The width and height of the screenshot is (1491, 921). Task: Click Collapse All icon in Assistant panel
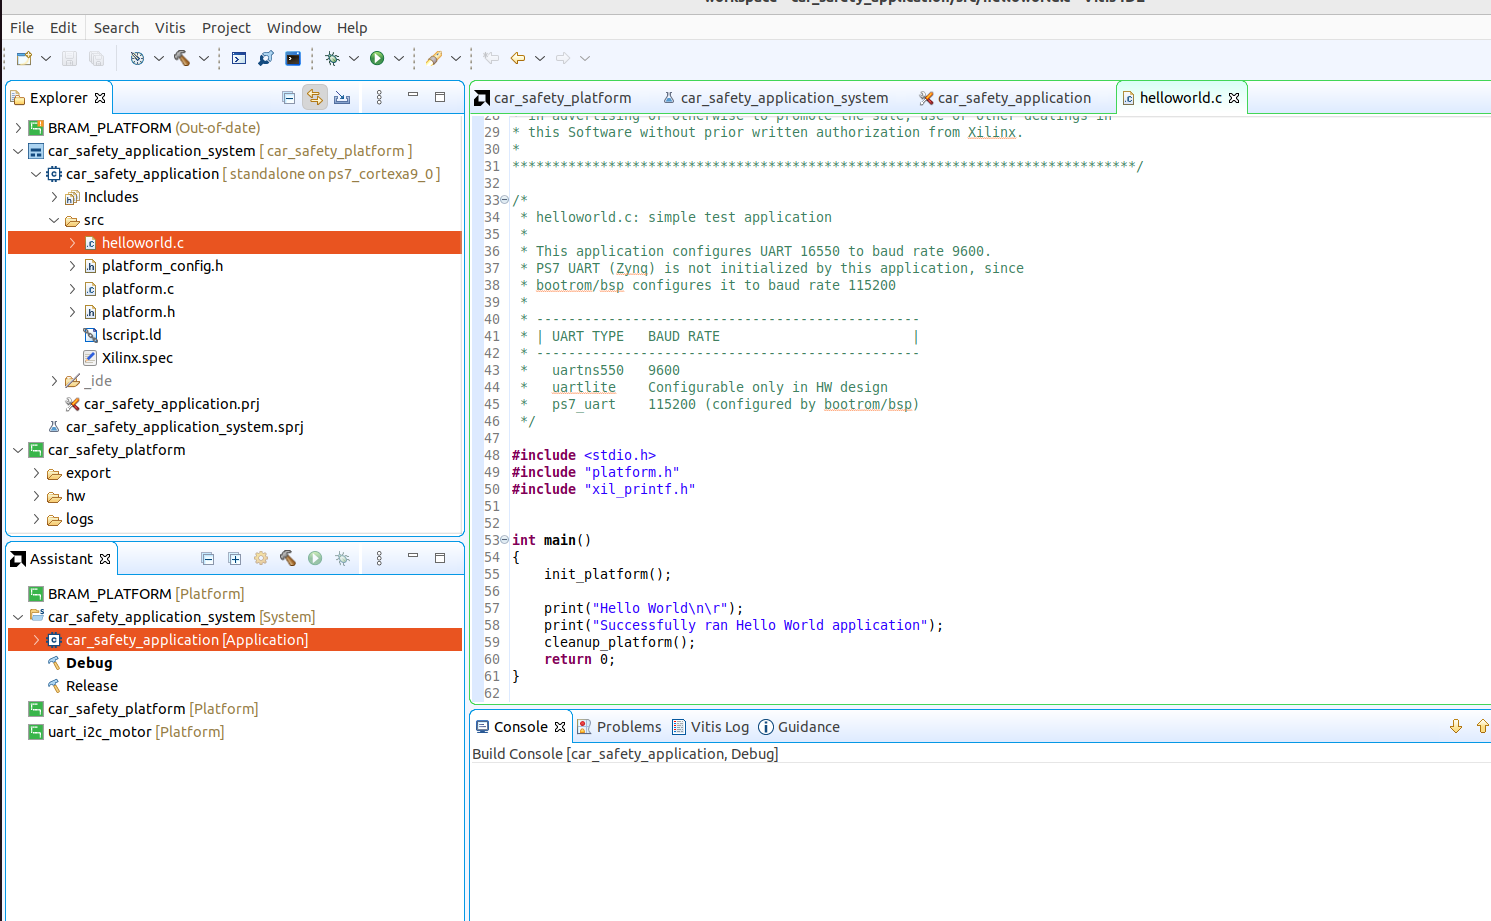coord(207,558)
